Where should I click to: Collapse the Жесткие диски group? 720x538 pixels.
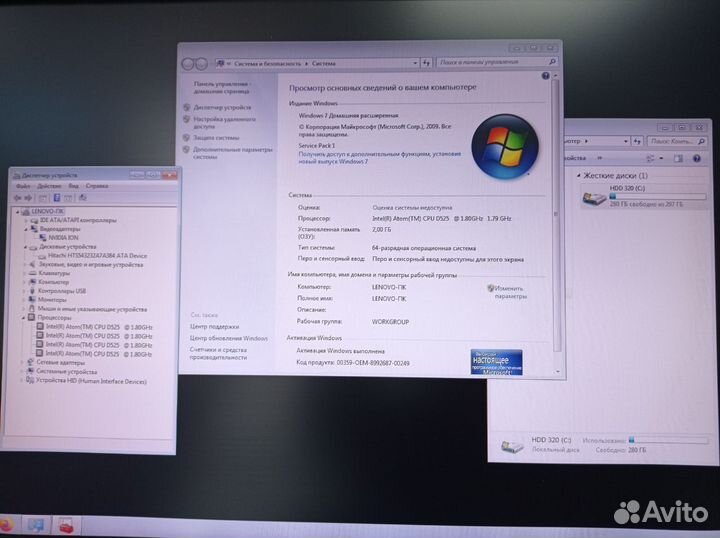(579, 175)
